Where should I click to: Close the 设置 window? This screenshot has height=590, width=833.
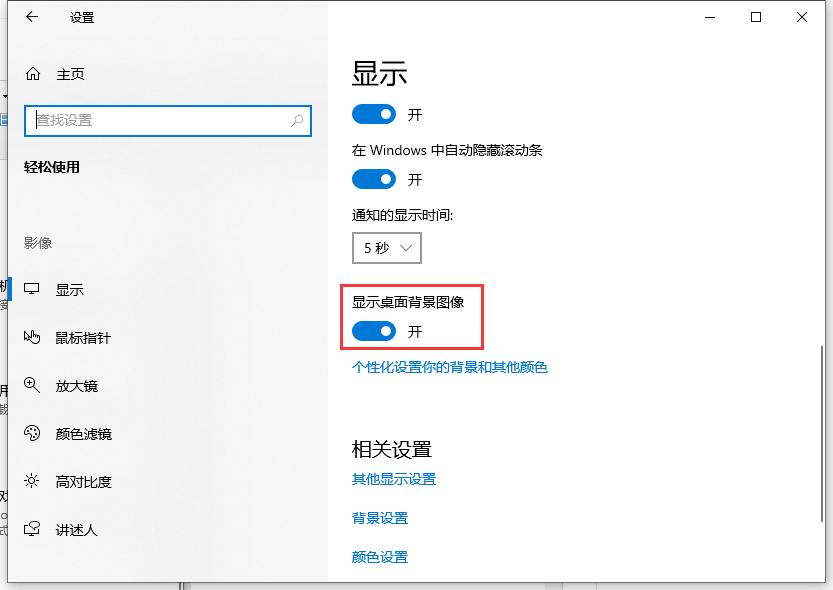pos(802,17)
